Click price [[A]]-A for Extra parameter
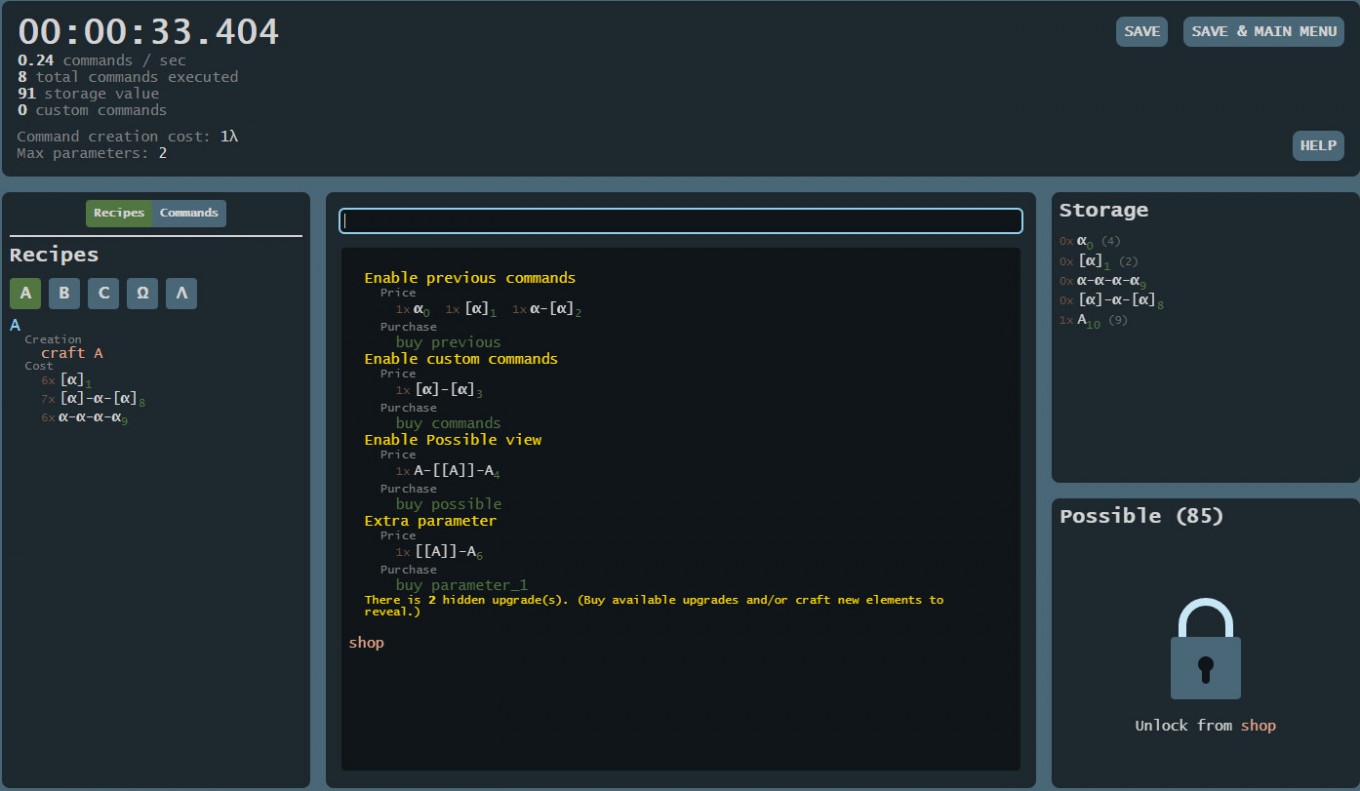1360x791 pixels. (440, 551)
